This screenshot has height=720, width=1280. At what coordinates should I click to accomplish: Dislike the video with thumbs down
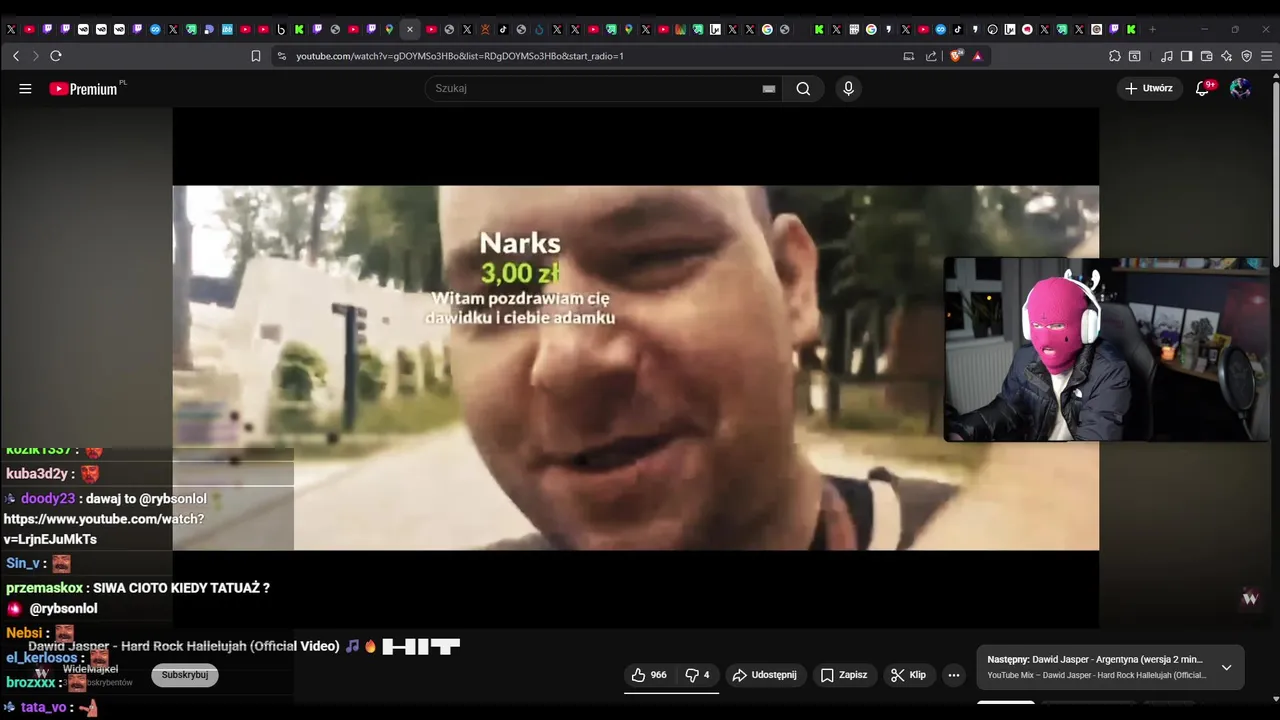pos(698,675)
